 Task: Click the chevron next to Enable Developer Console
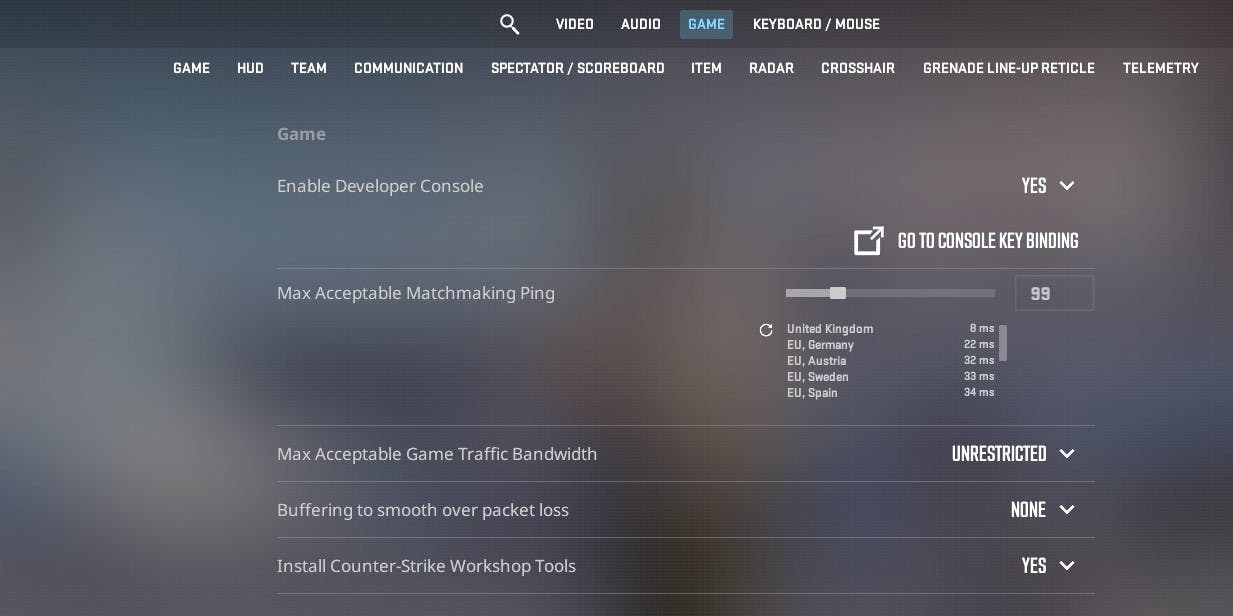click(x=1066, y=186)
